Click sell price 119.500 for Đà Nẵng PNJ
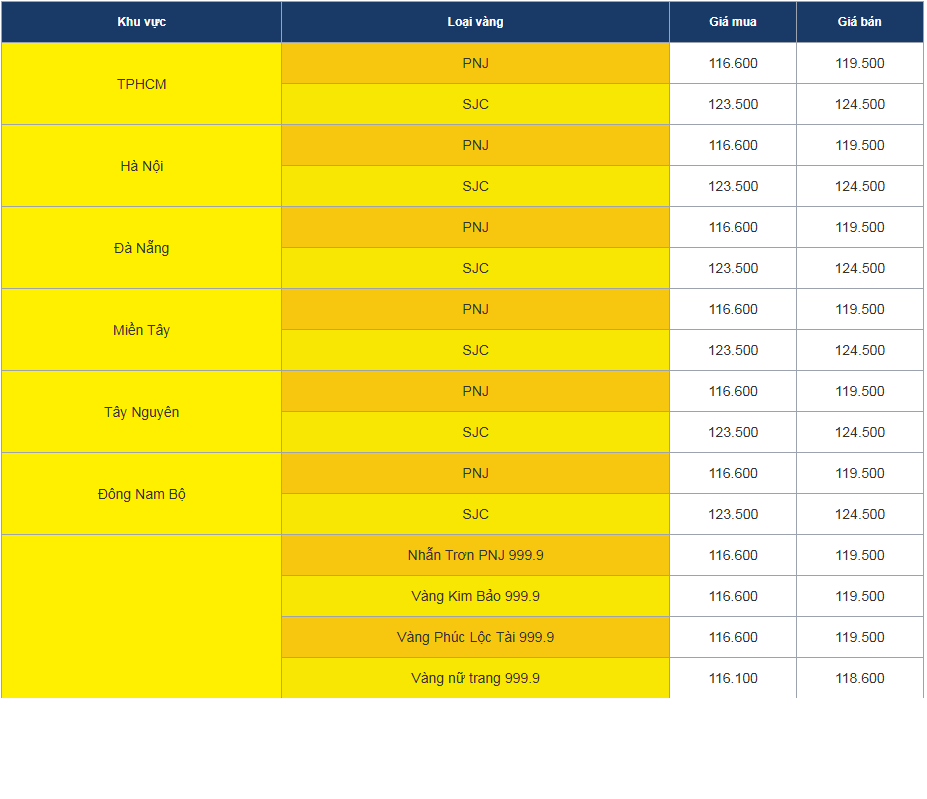This screenshot has width=927, height=799. tap(860, 227)
